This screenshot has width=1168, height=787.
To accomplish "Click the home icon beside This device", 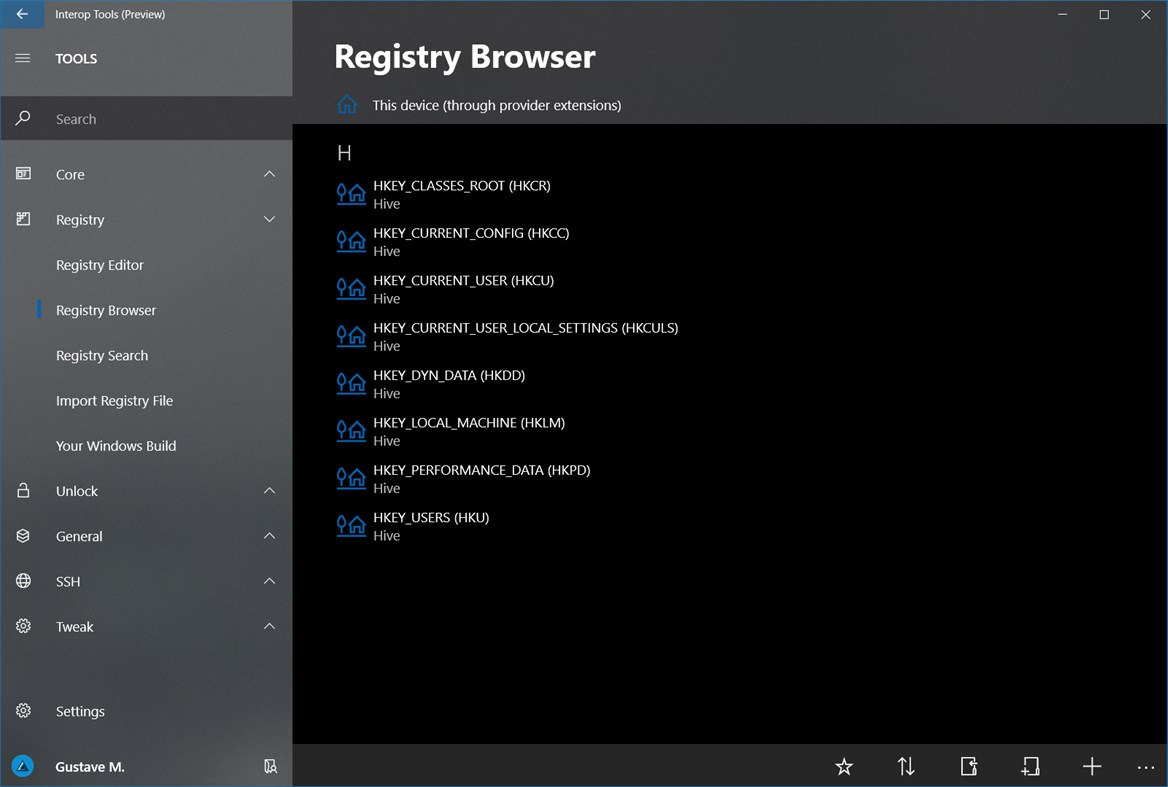I will tap(346, 105).
